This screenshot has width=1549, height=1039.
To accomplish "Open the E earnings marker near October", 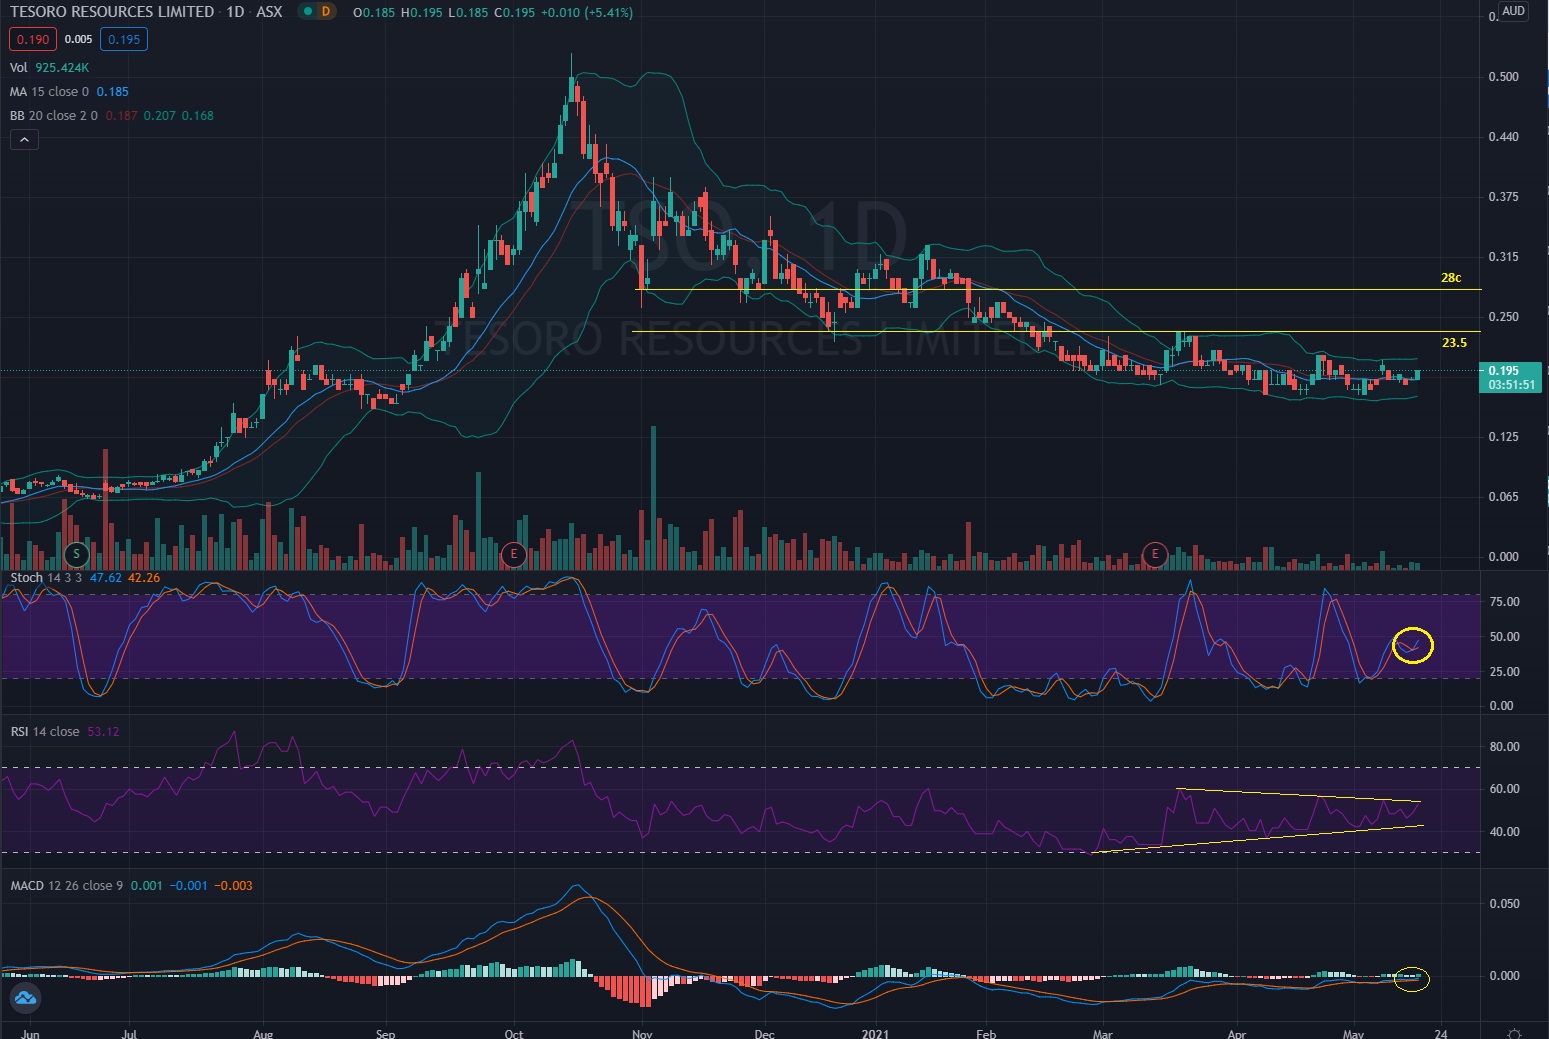I will (513, 553).
